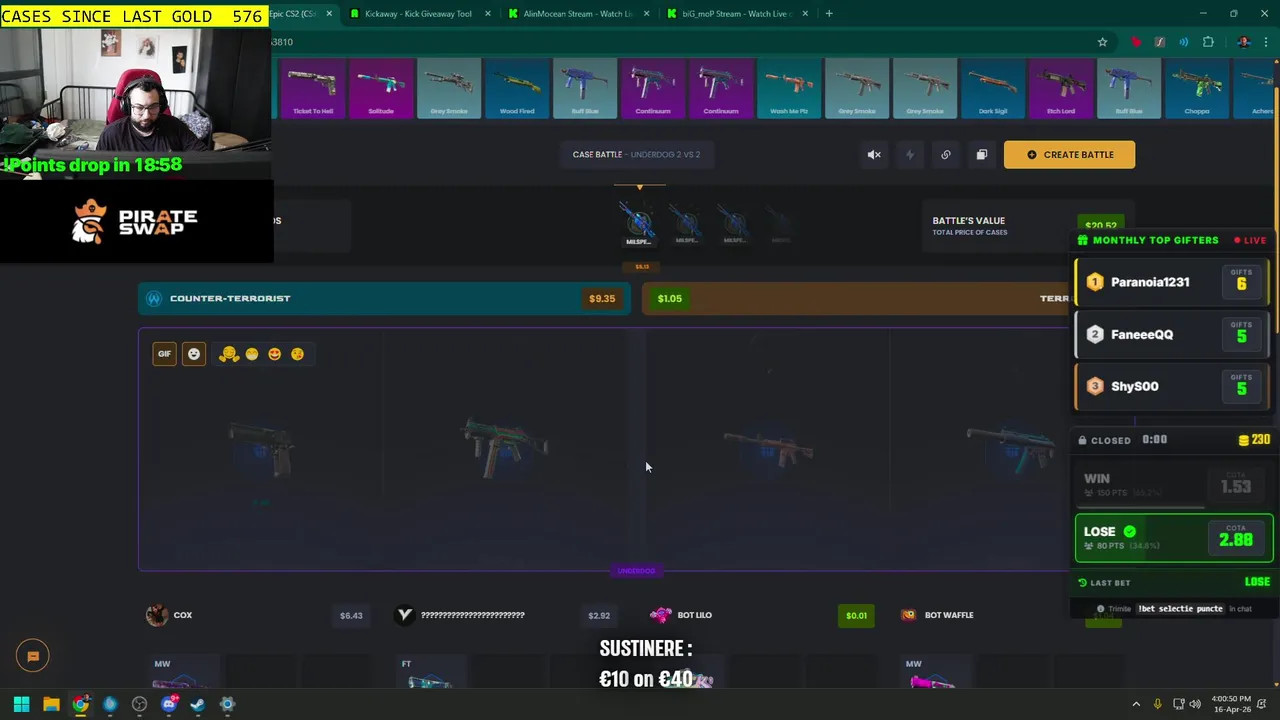Screen dimensions: 1280x720
Task: Open BOT WAFFLE avatar
Action: coord(908,615)
